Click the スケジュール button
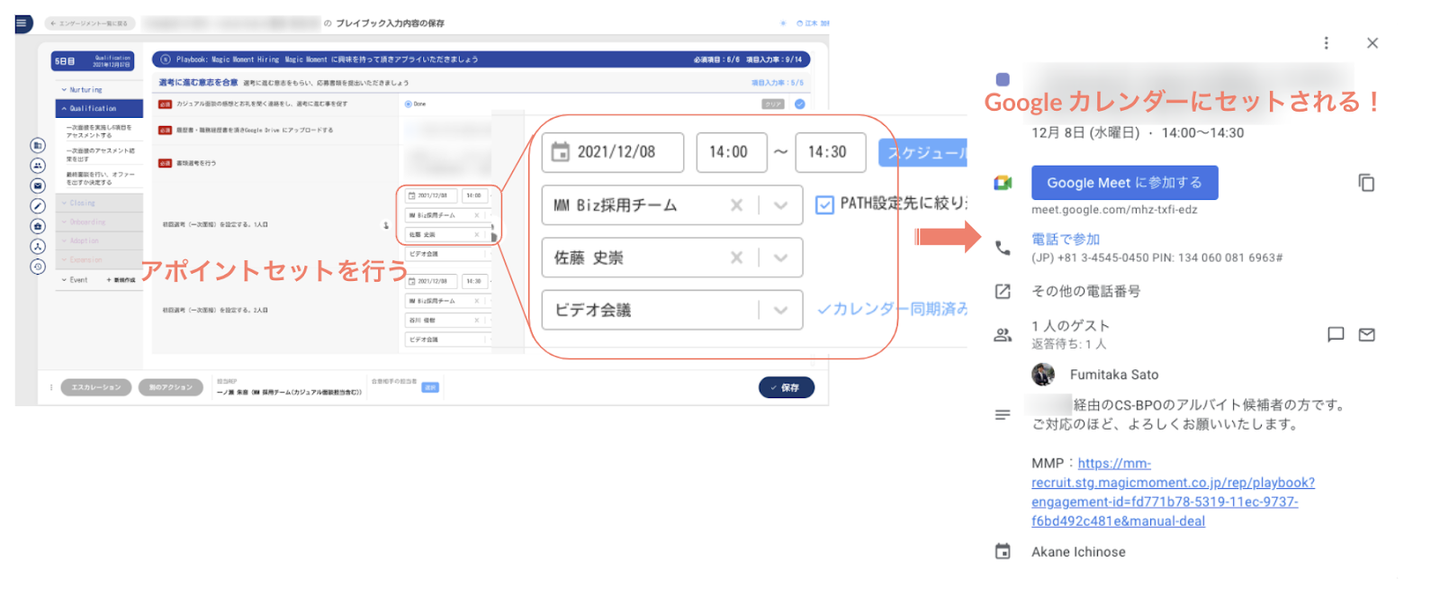 [923, 152]
